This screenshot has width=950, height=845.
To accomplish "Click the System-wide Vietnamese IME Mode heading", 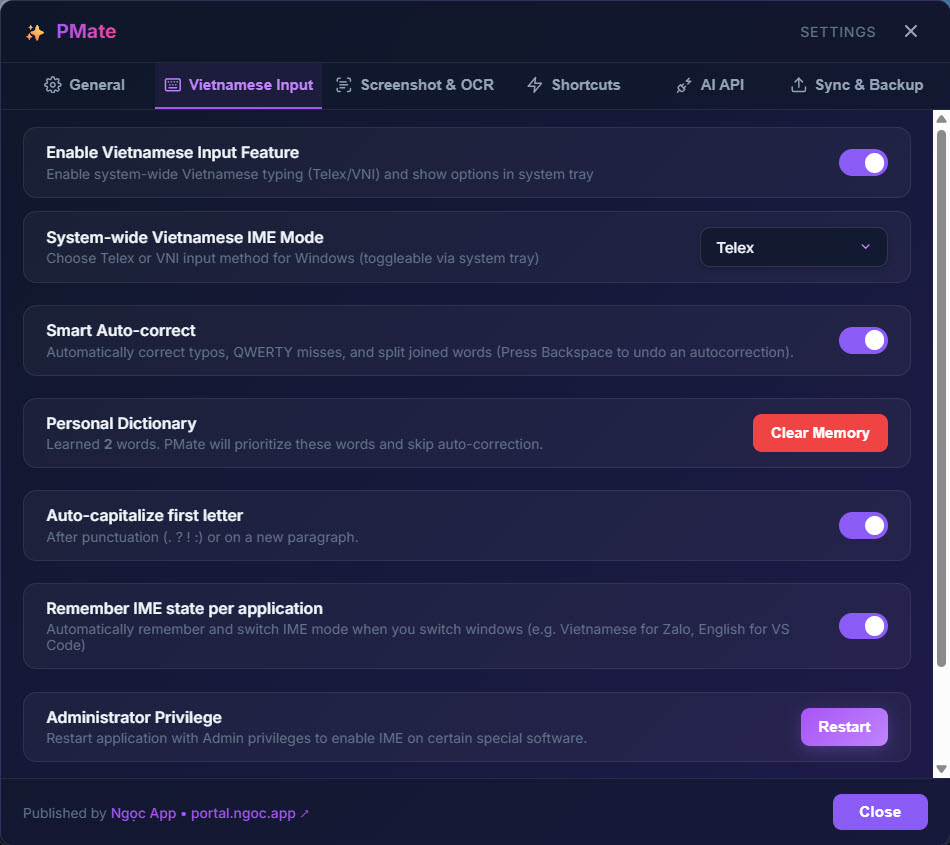I will (x=185, y=237).
